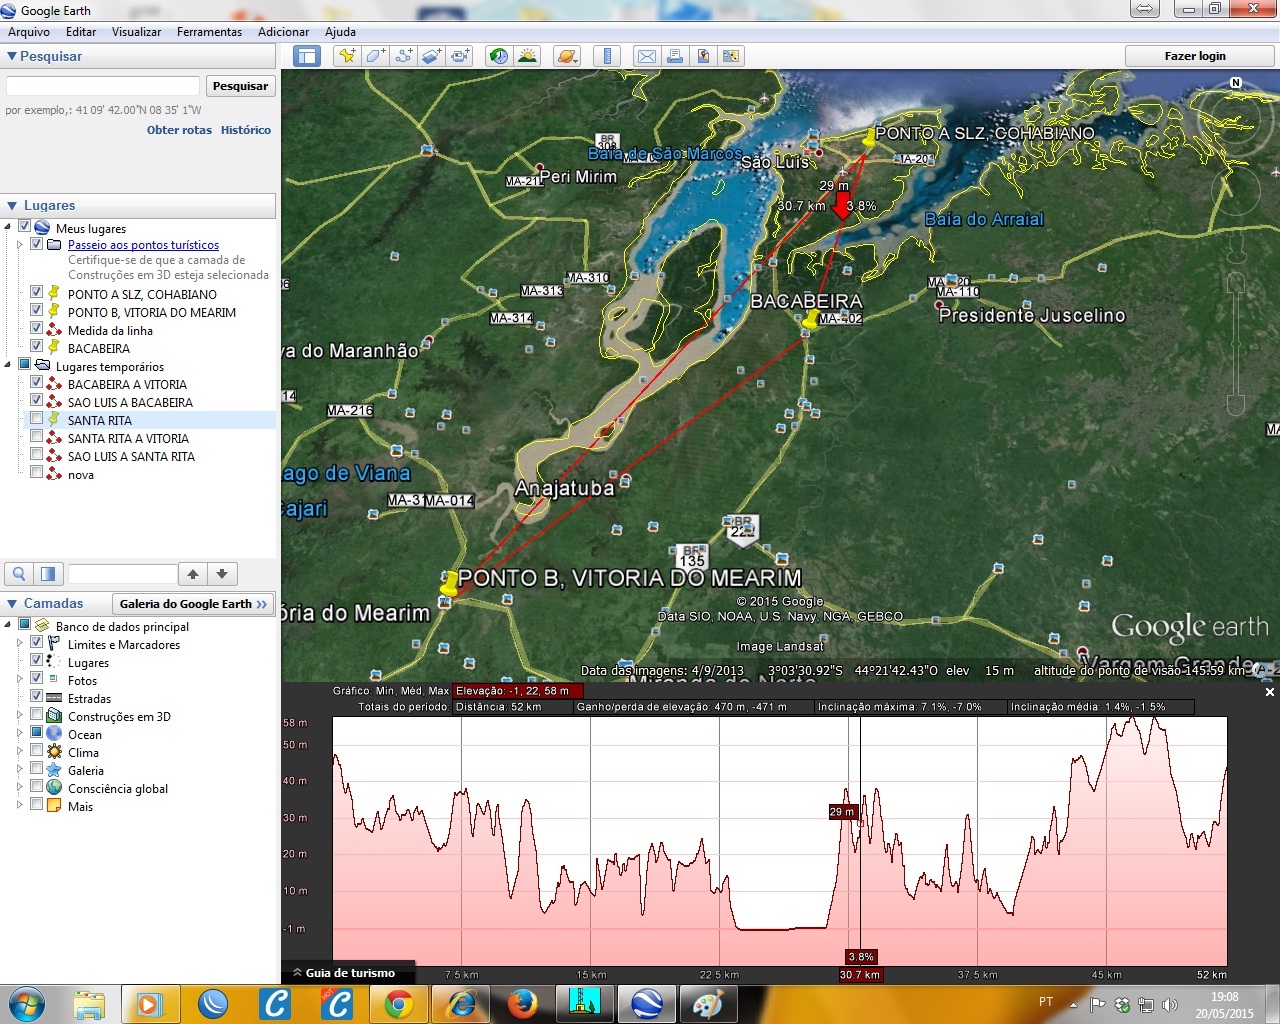Image resolution: width=1280 pixels, height=1024 pixels.
Task: Record a tour with the camera icon
Action: click(x=460, y=56)
